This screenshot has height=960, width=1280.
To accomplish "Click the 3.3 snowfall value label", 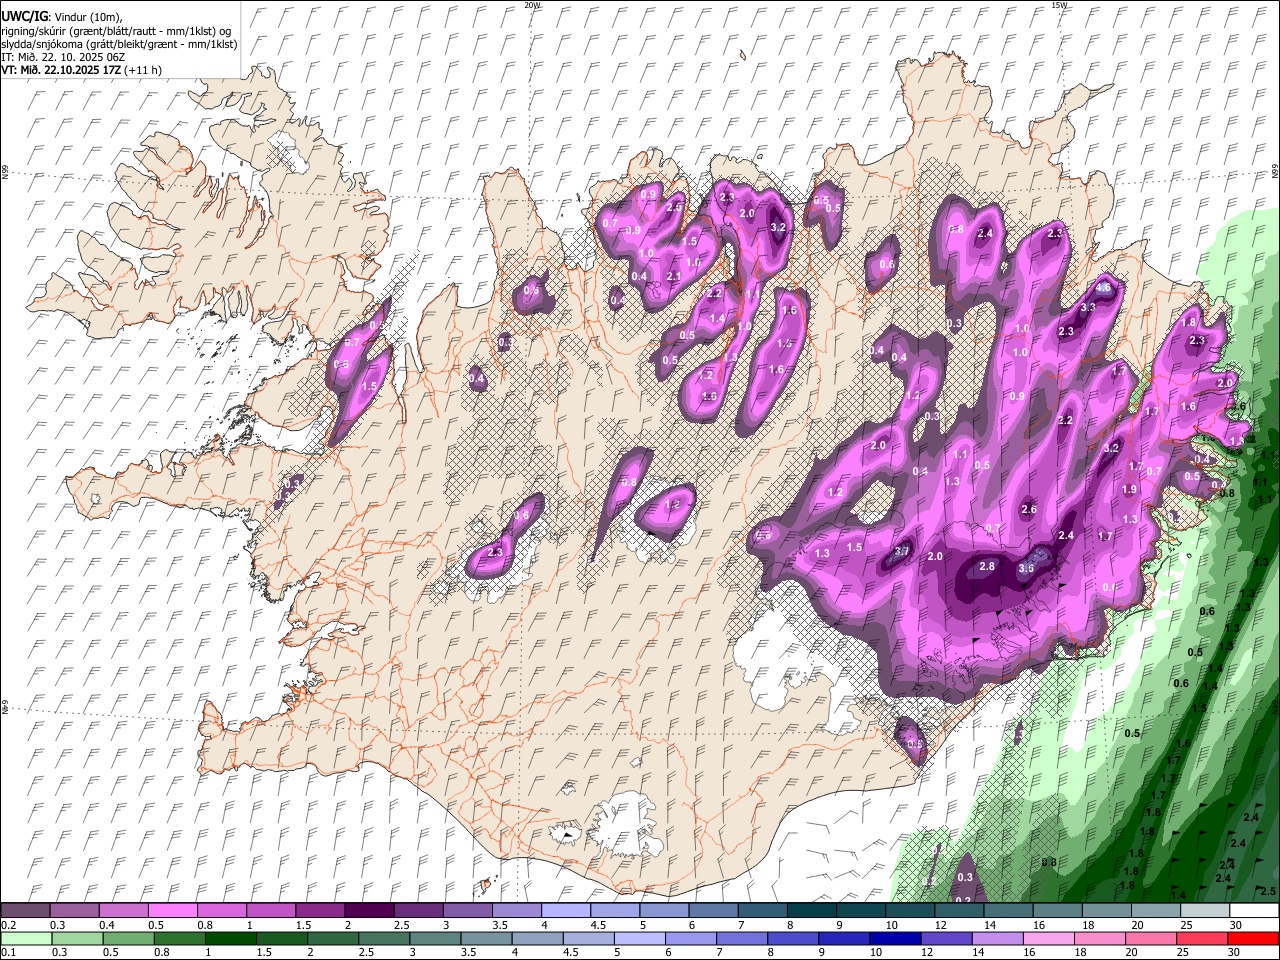I will click(1088, 308).
